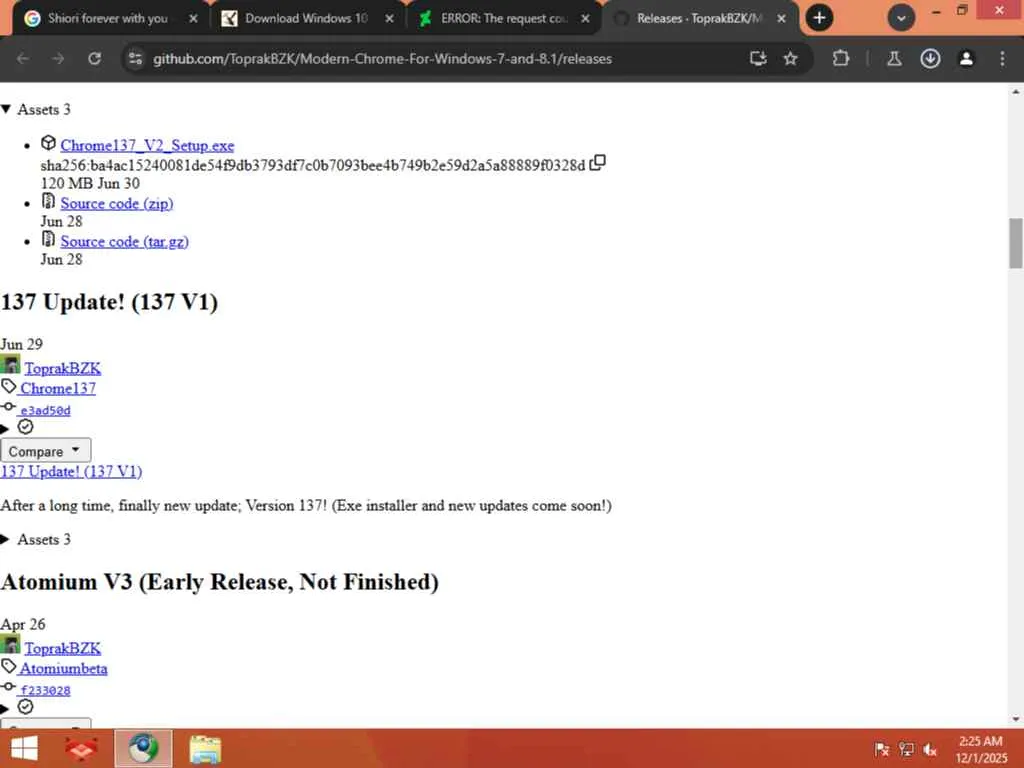This screenshot has height=768, width=1024.
Task: Click the muted volume tray icon
Action: point(930,750)
